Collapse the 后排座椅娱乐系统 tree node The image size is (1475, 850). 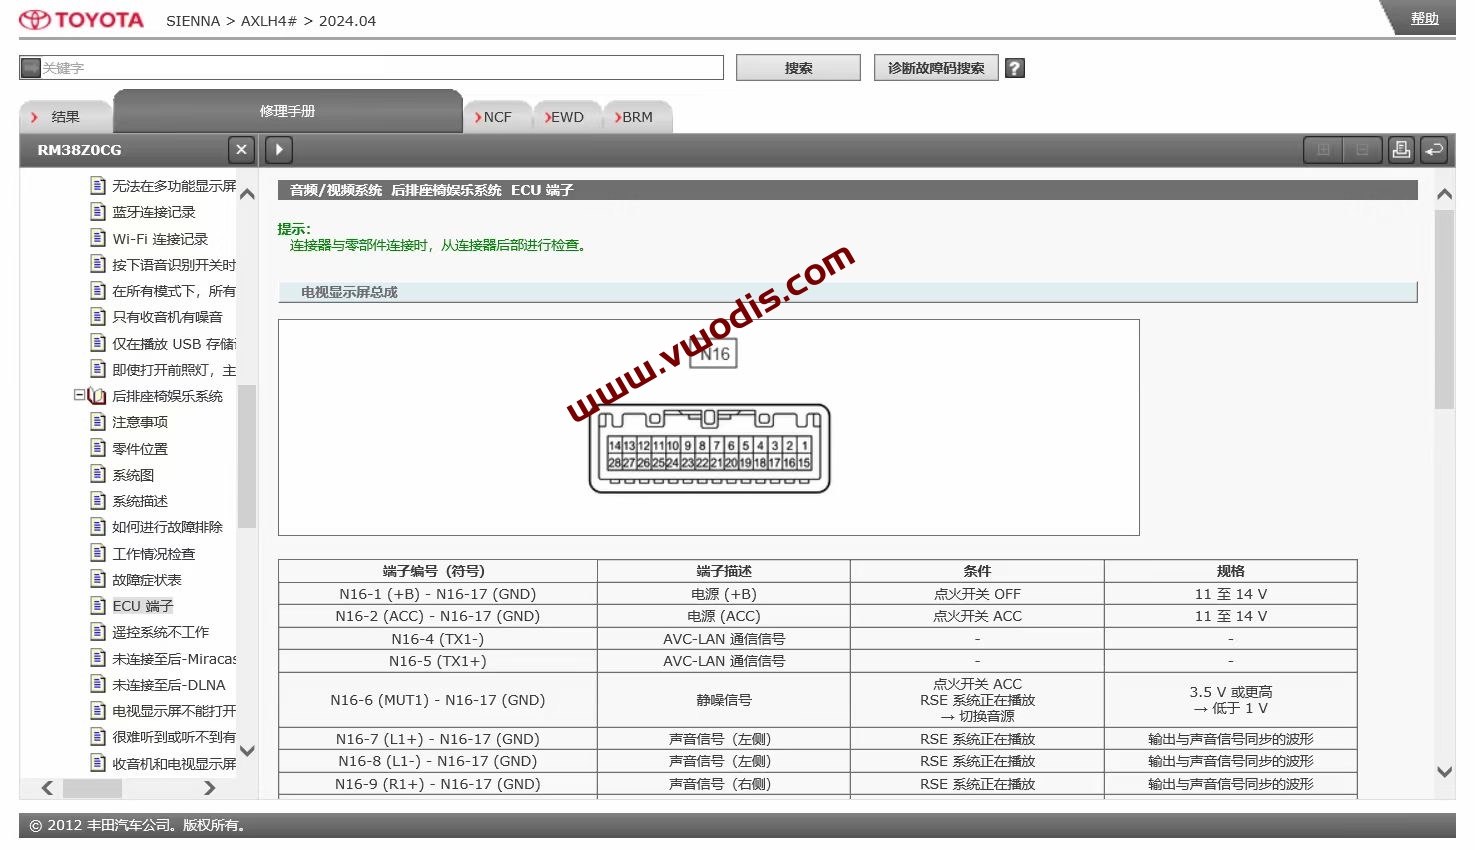80,395
